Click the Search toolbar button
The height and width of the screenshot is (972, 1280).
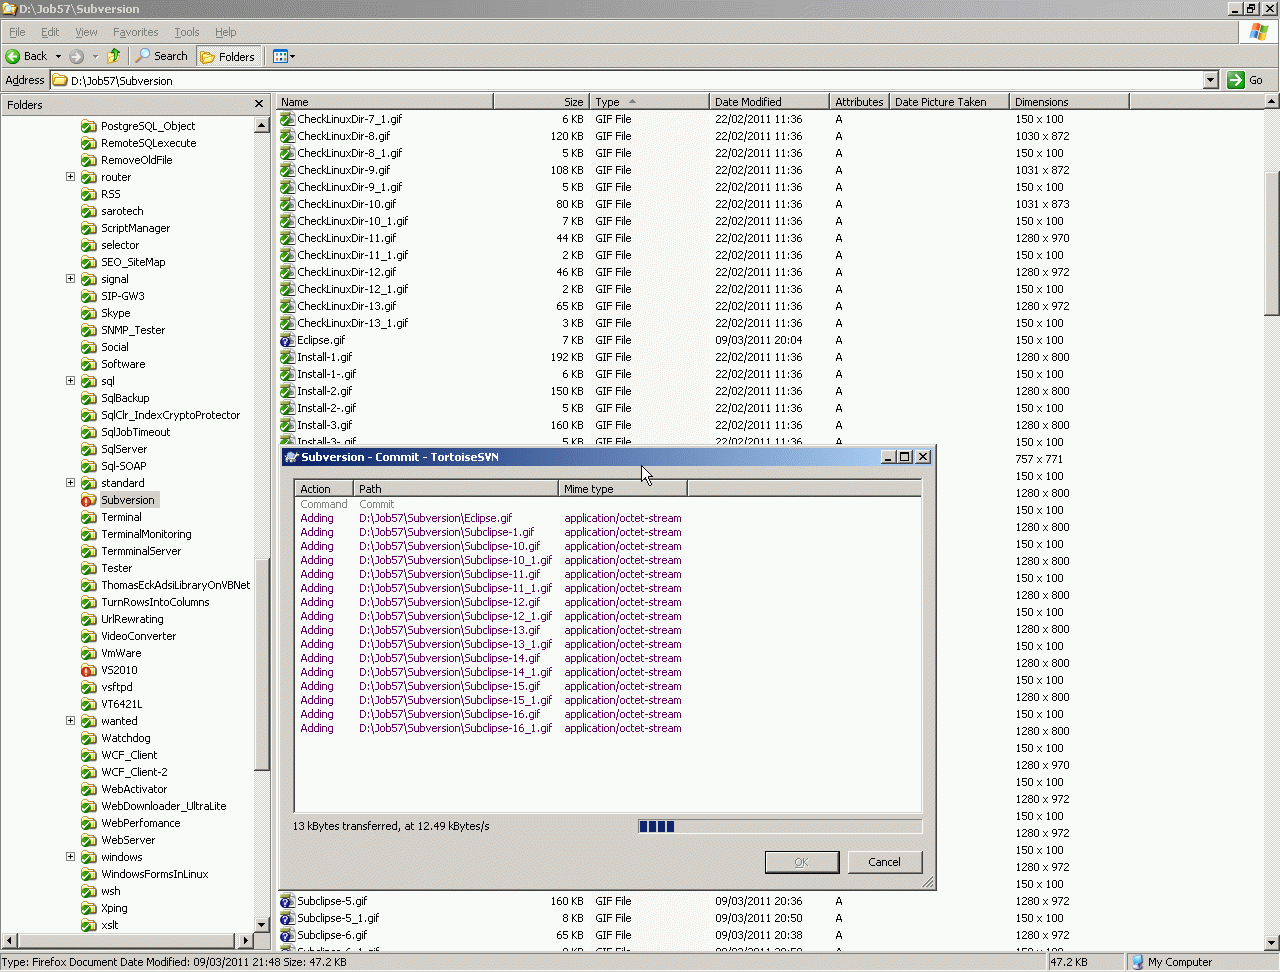coord(162,56)
